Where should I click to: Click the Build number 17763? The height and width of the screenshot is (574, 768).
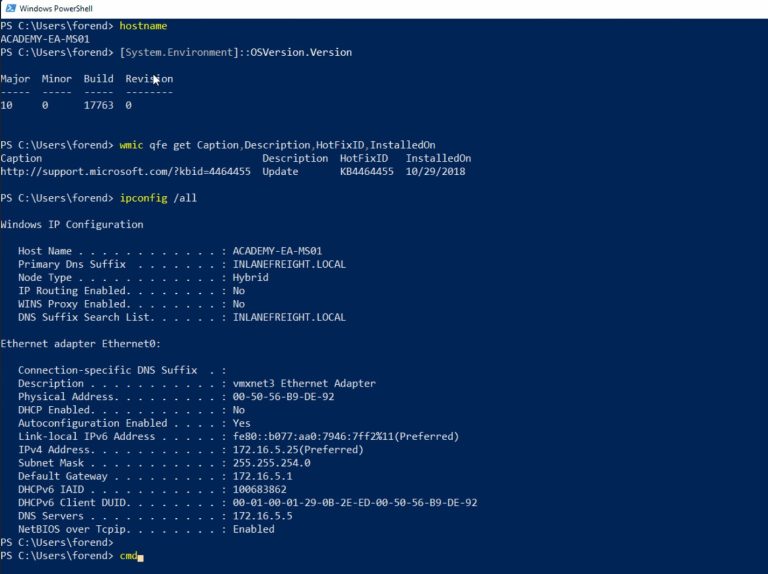pos(98,105)
